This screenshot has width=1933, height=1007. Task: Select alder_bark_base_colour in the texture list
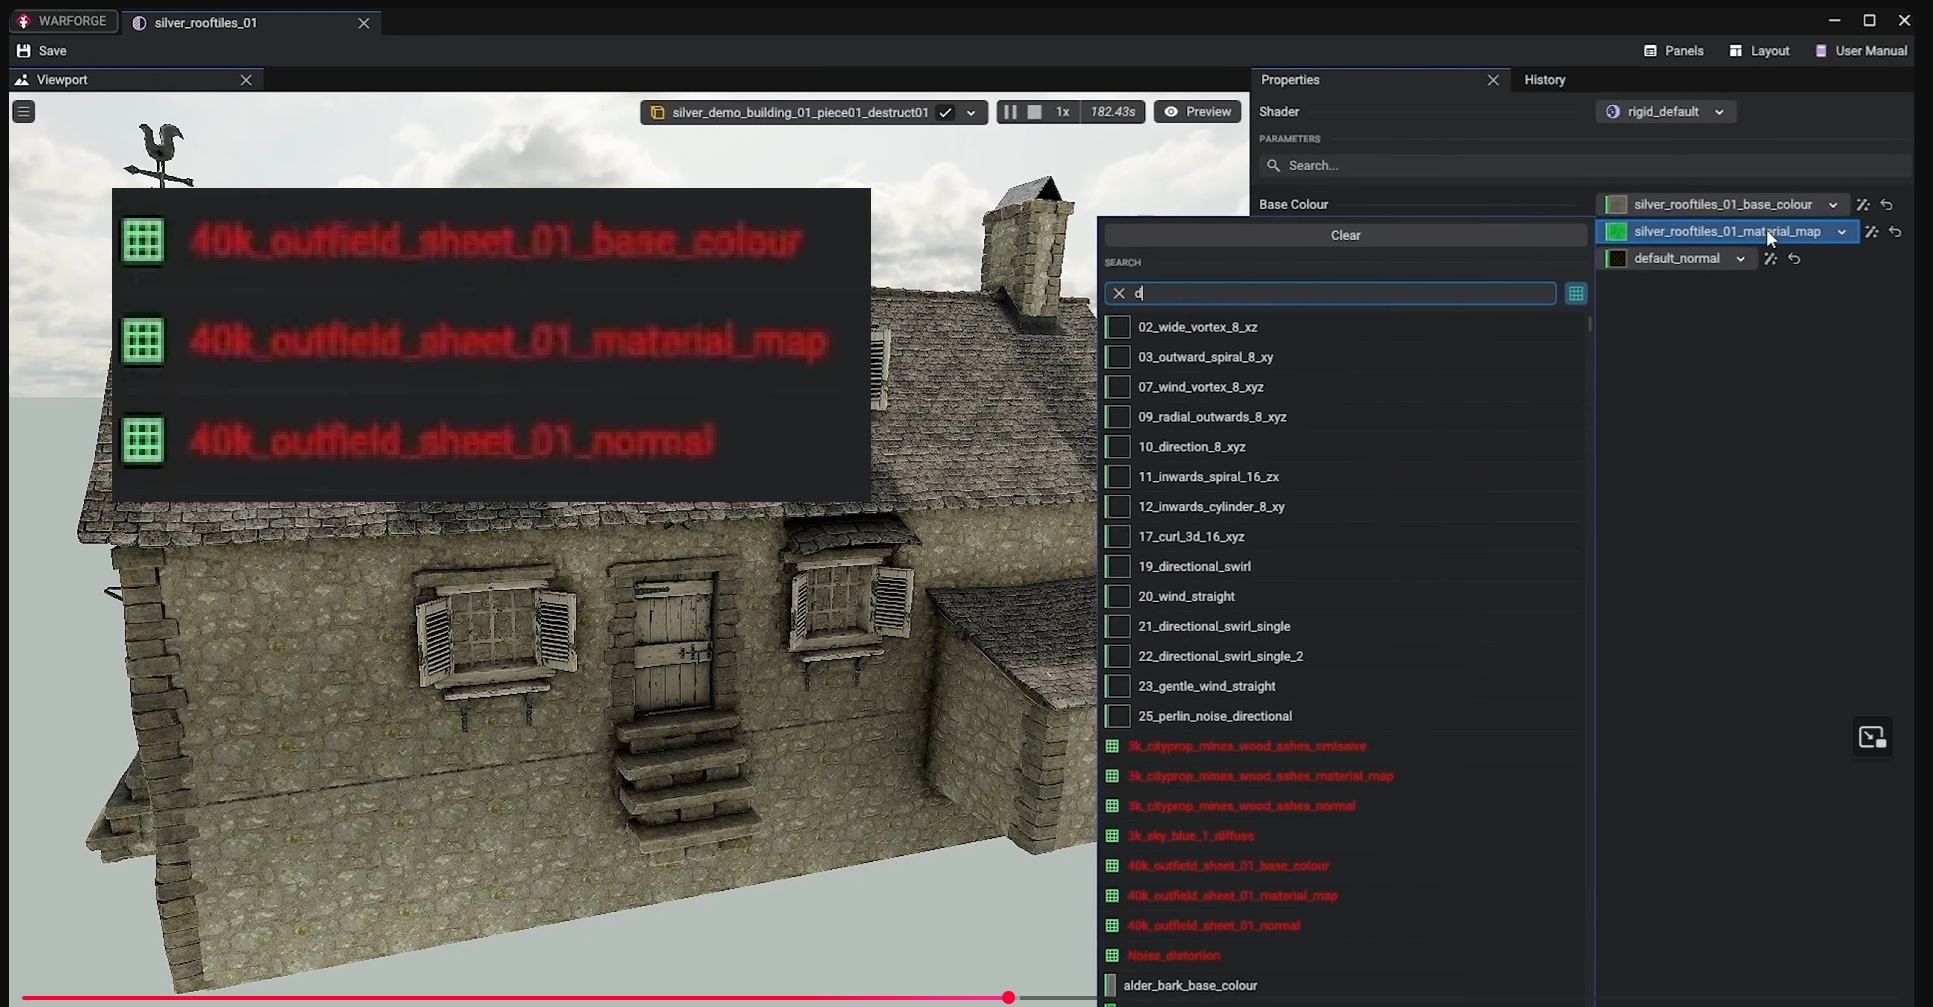tap(1345, 987)
